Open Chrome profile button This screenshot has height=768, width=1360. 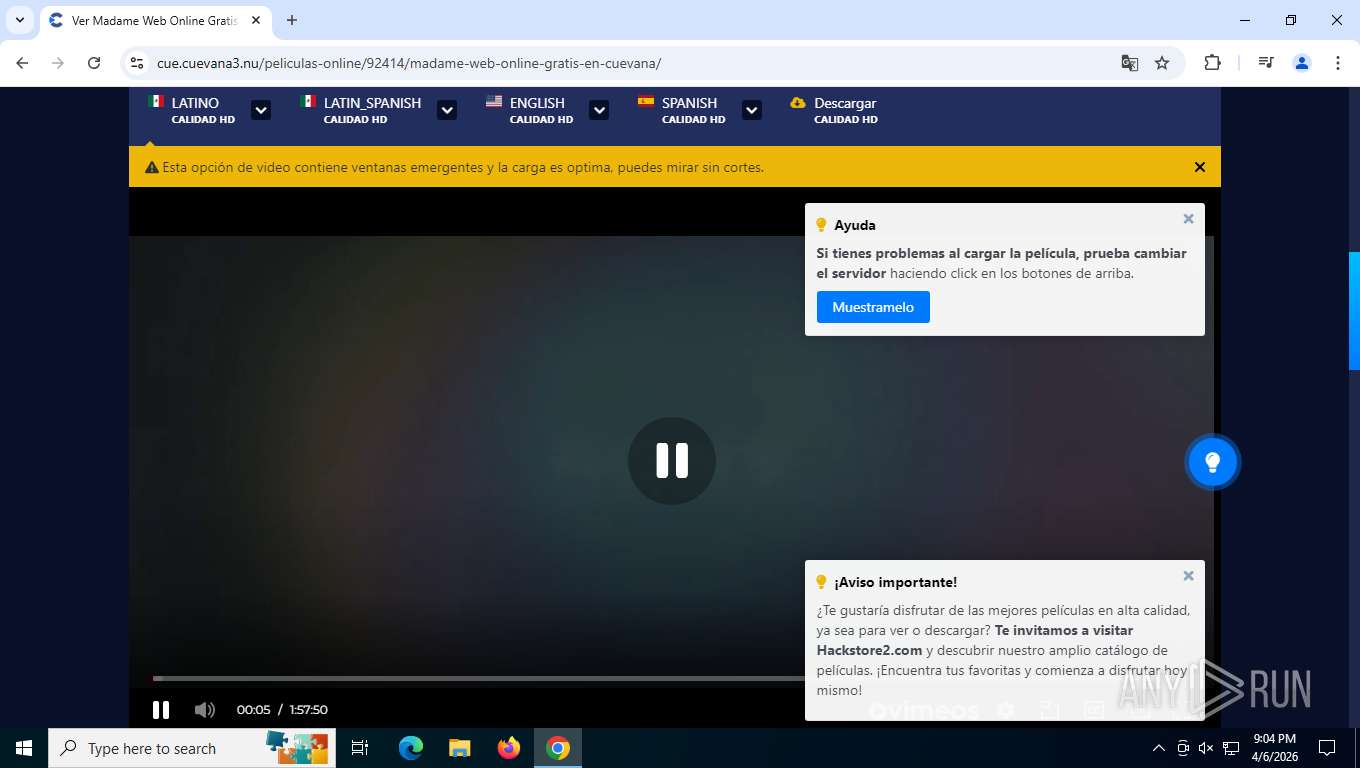coord(1302,63)
